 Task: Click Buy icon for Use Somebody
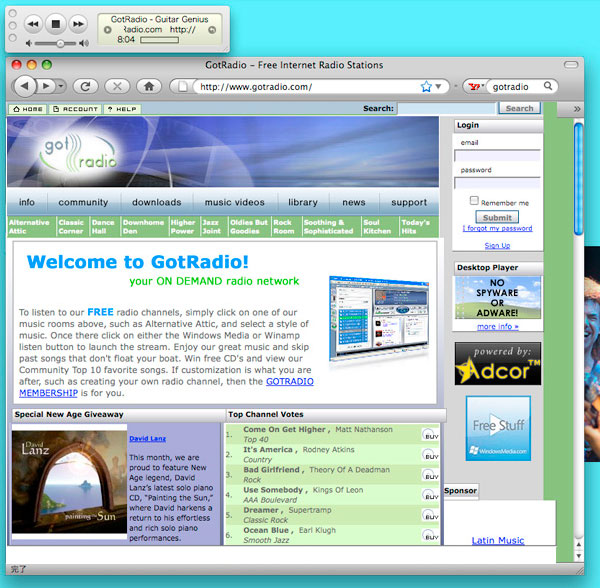[430, 495]
